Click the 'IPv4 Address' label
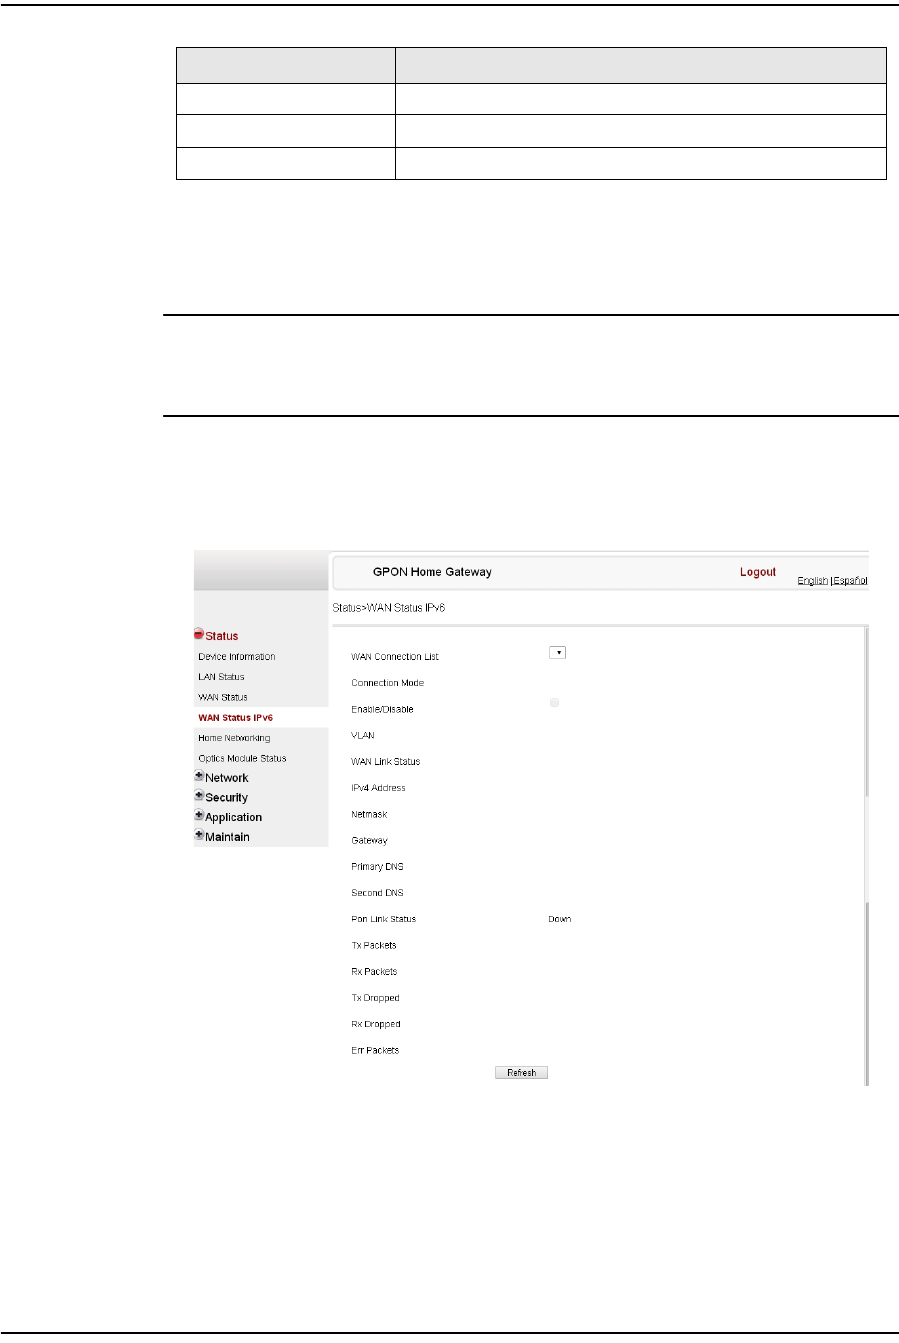This screenshot has width=899, height=1343. pyautogui.click(x=378, y=788)
